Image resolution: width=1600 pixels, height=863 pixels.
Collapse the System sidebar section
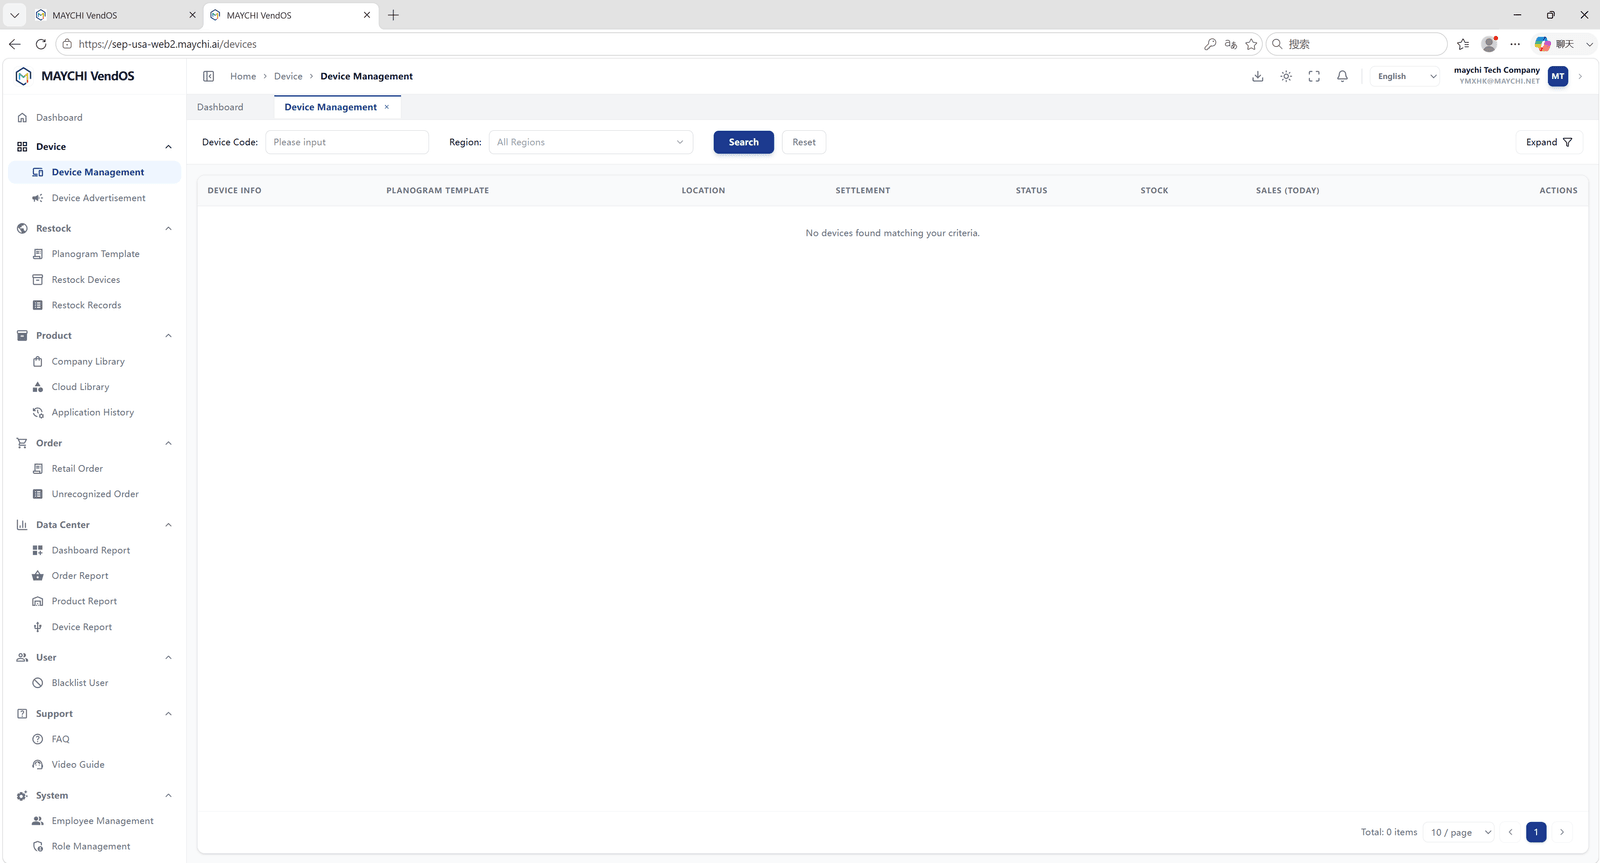(94, 796)
